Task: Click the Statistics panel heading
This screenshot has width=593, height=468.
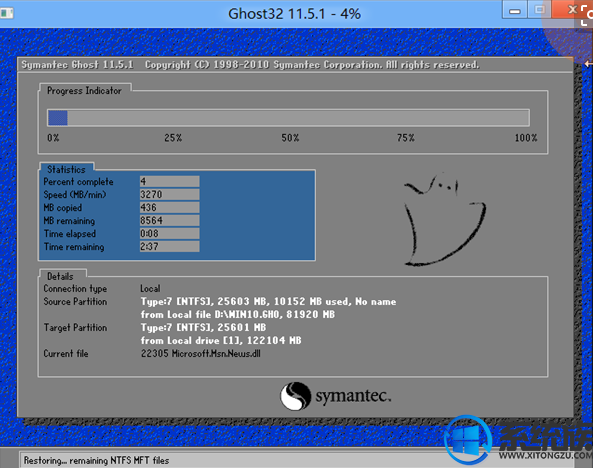Action: click(66, 169)
